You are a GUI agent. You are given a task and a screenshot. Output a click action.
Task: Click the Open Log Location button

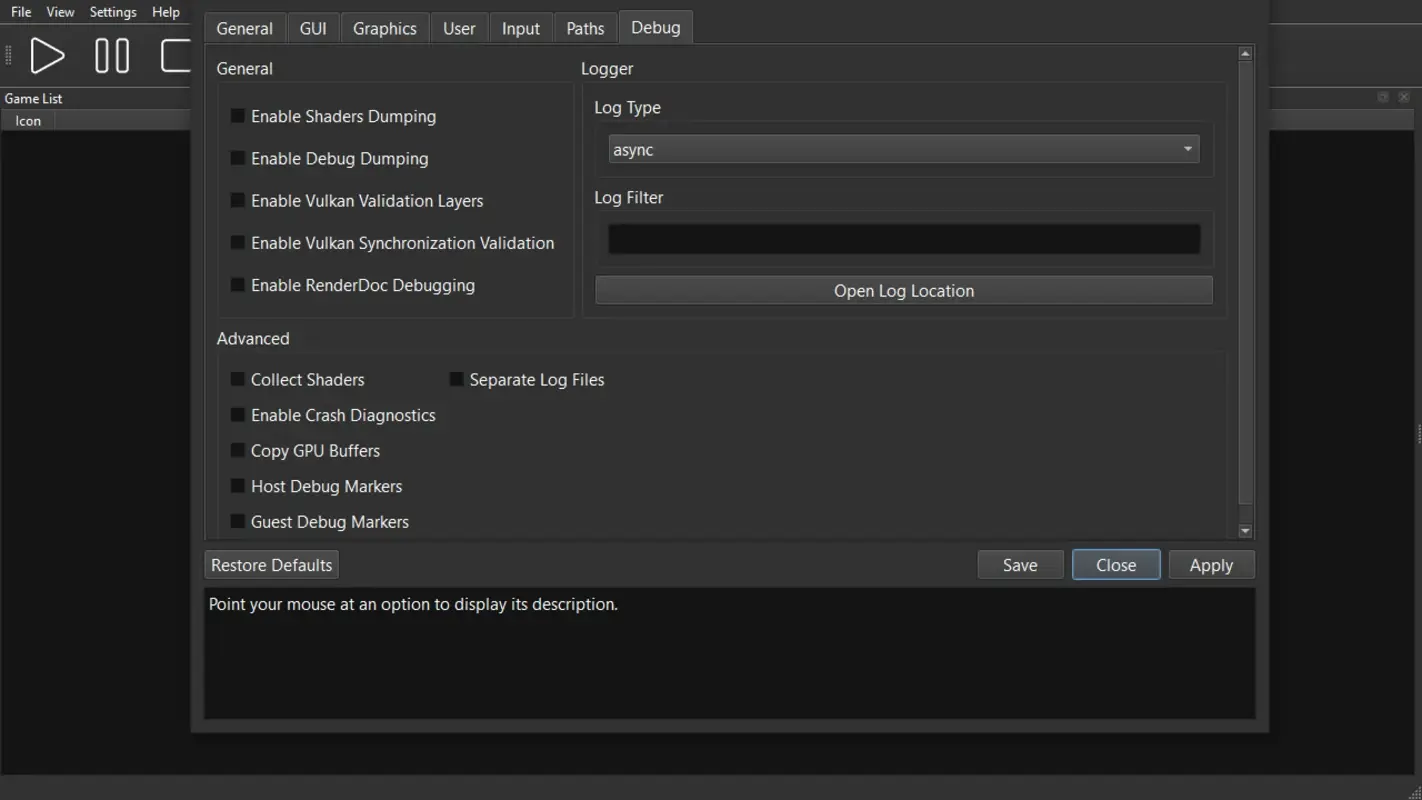tap(903, 290)
